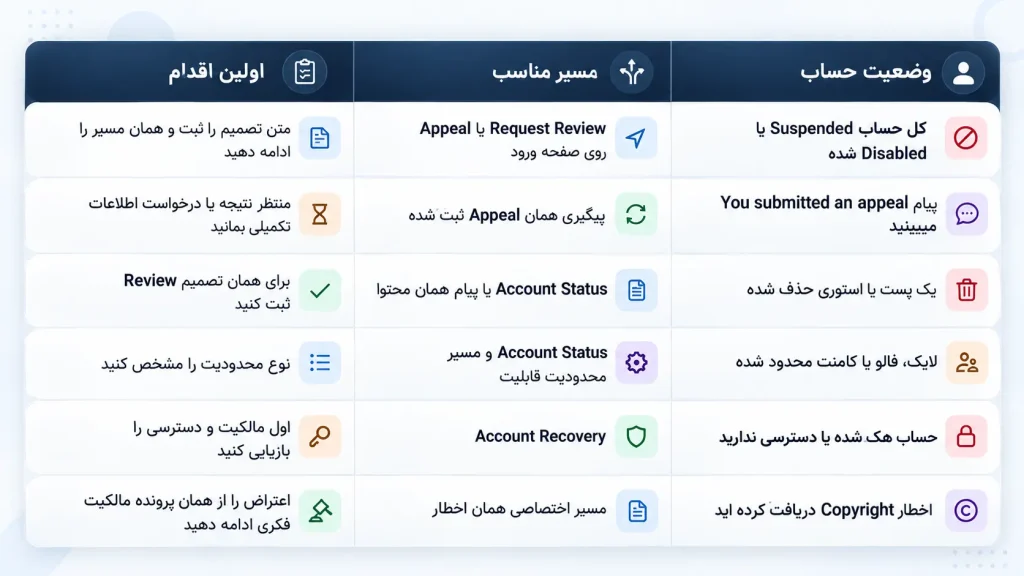Click the orange people icon for limited likes
The height and width of the screenshot is (576, 1024).
click(x=966, y=362)
